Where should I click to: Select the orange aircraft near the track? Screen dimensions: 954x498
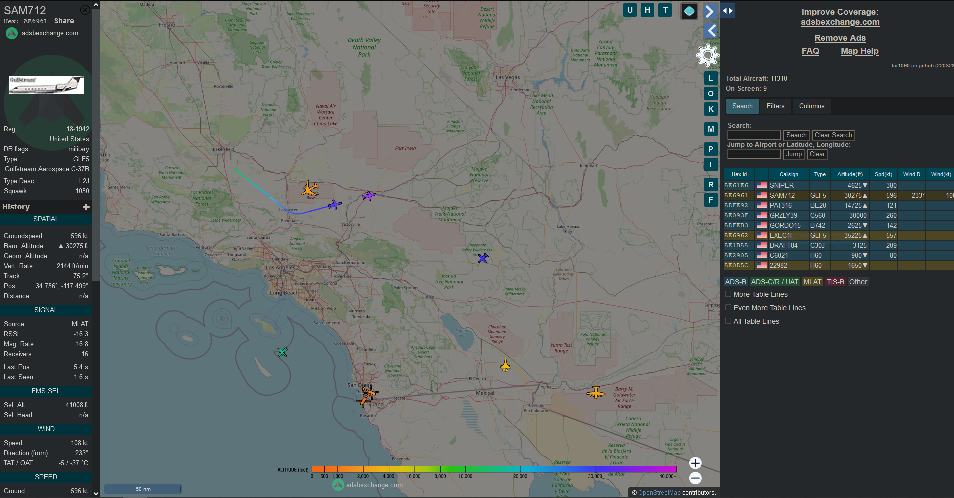310,189
